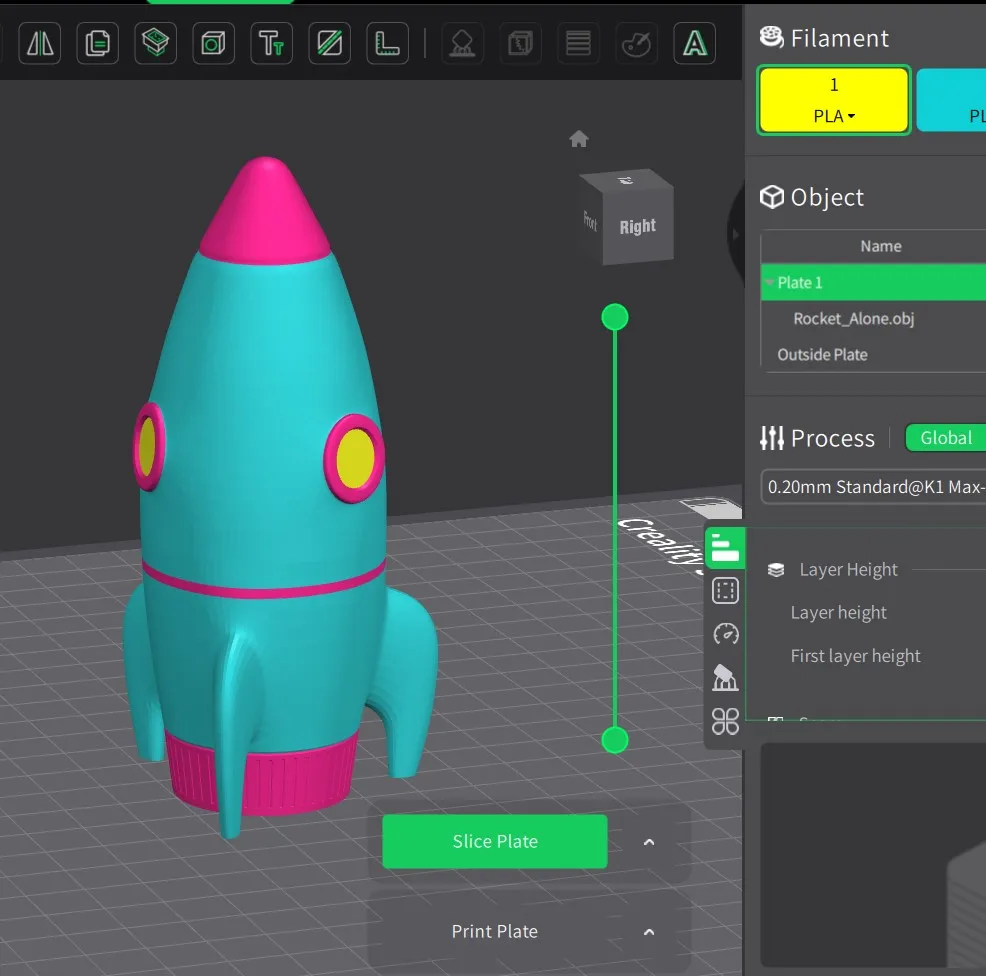Open the 0.20mm Standard process preset dropdown
The height and width of the screenshot is (976, 986).
(872, 488)
